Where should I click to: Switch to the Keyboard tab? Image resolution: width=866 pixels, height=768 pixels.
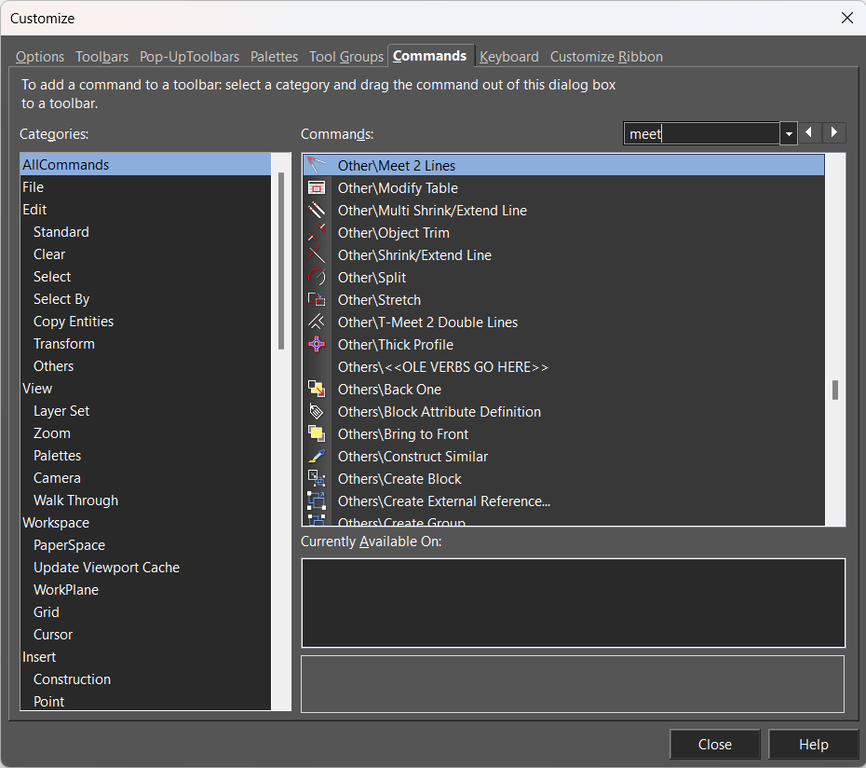tap(509, 57)
